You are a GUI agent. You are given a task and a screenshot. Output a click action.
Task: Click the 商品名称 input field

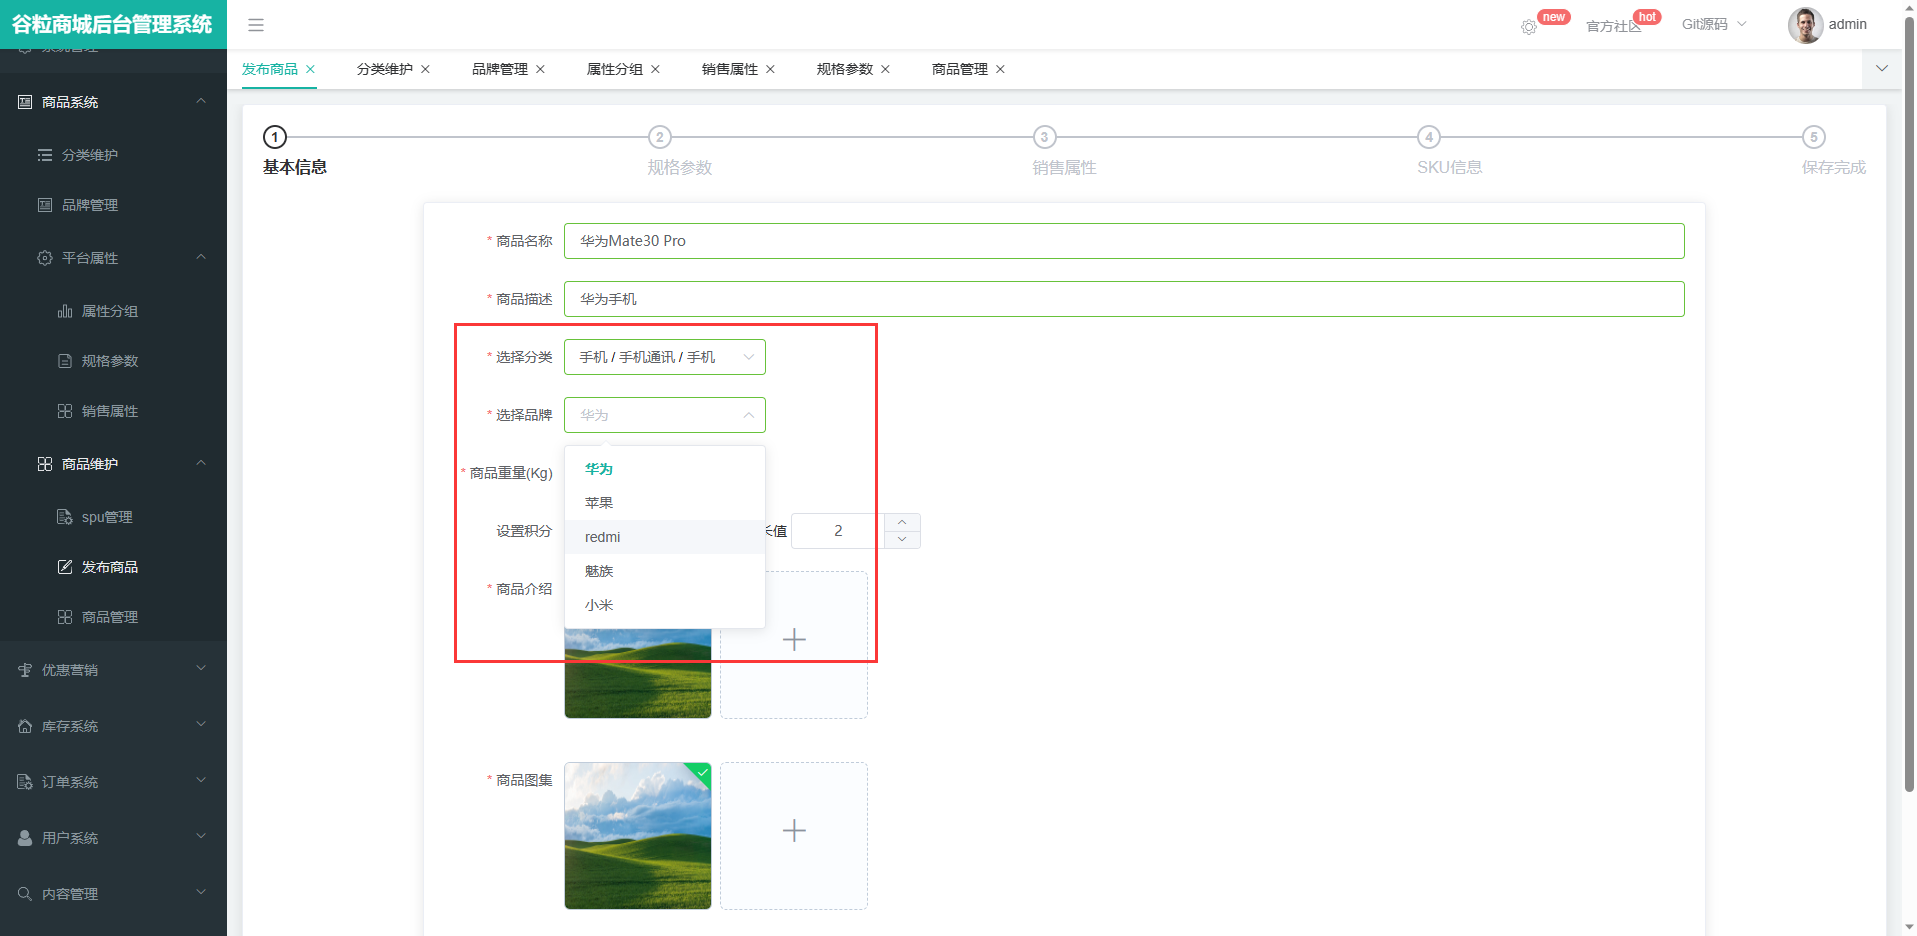pyautogui.click(x=1123, y=241)
